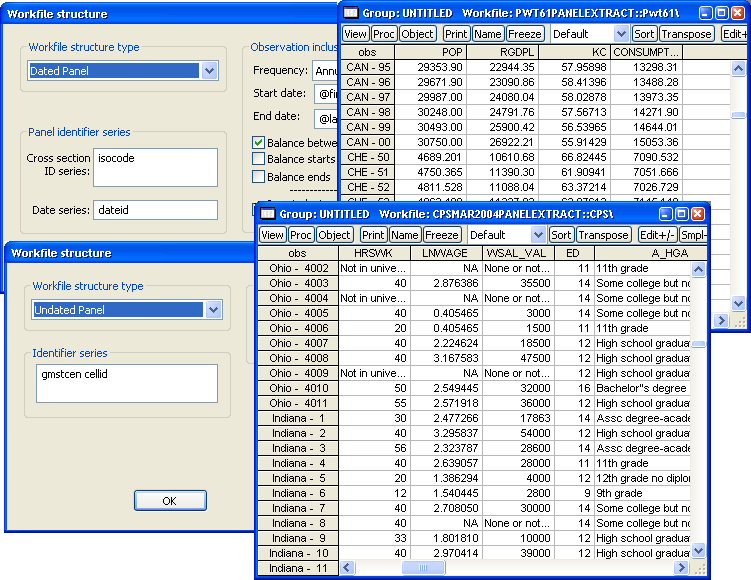This screenshot has width=751, height=580.
Task: Enable the Balance starts checkbox
Action: pos(258,159)
